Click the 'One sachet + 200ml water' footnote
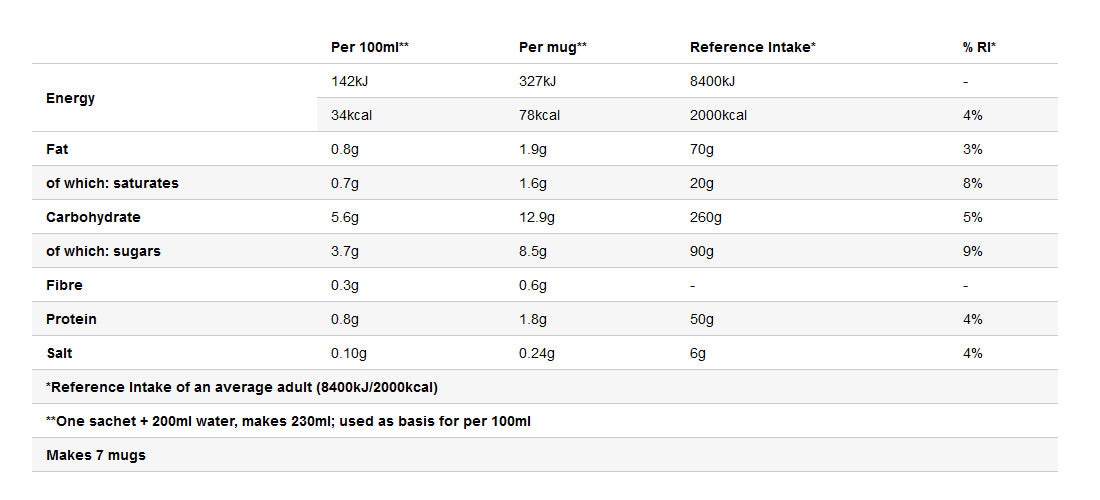The width and height of the screenshot is (1100, 500). click(x=288, y=421)
